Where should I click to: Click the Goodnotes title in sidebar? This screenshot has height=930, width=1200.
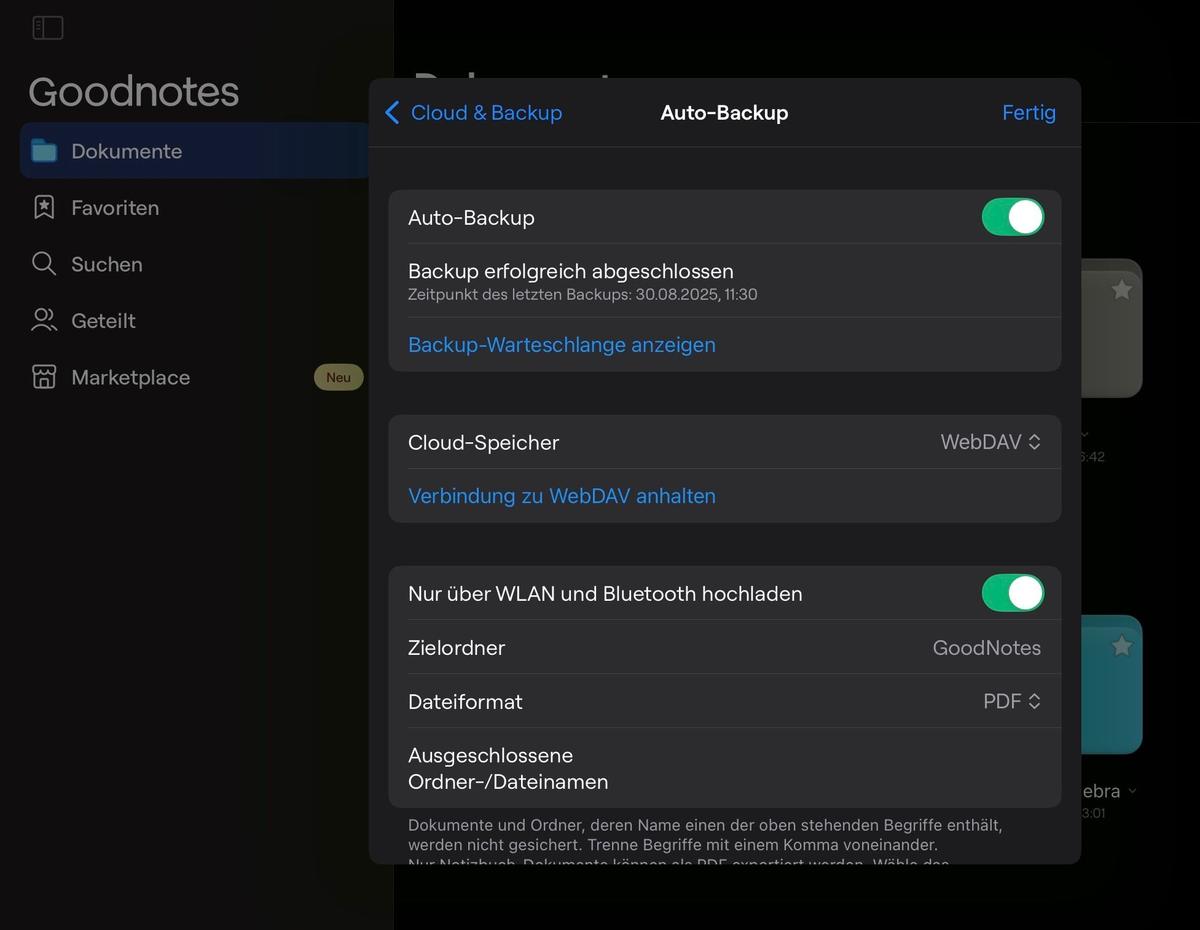click(x=134, y=92)
